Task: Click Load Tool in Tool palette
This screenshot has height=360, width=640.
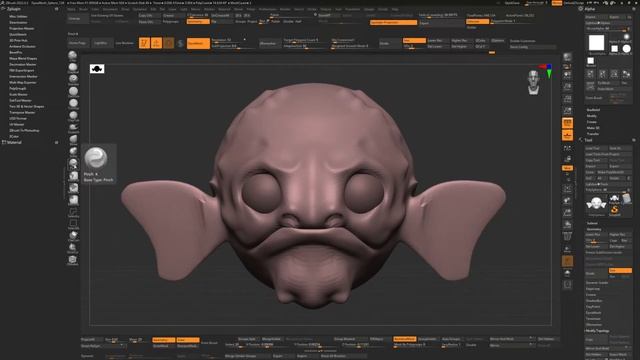Action: [x=596, y=148]
